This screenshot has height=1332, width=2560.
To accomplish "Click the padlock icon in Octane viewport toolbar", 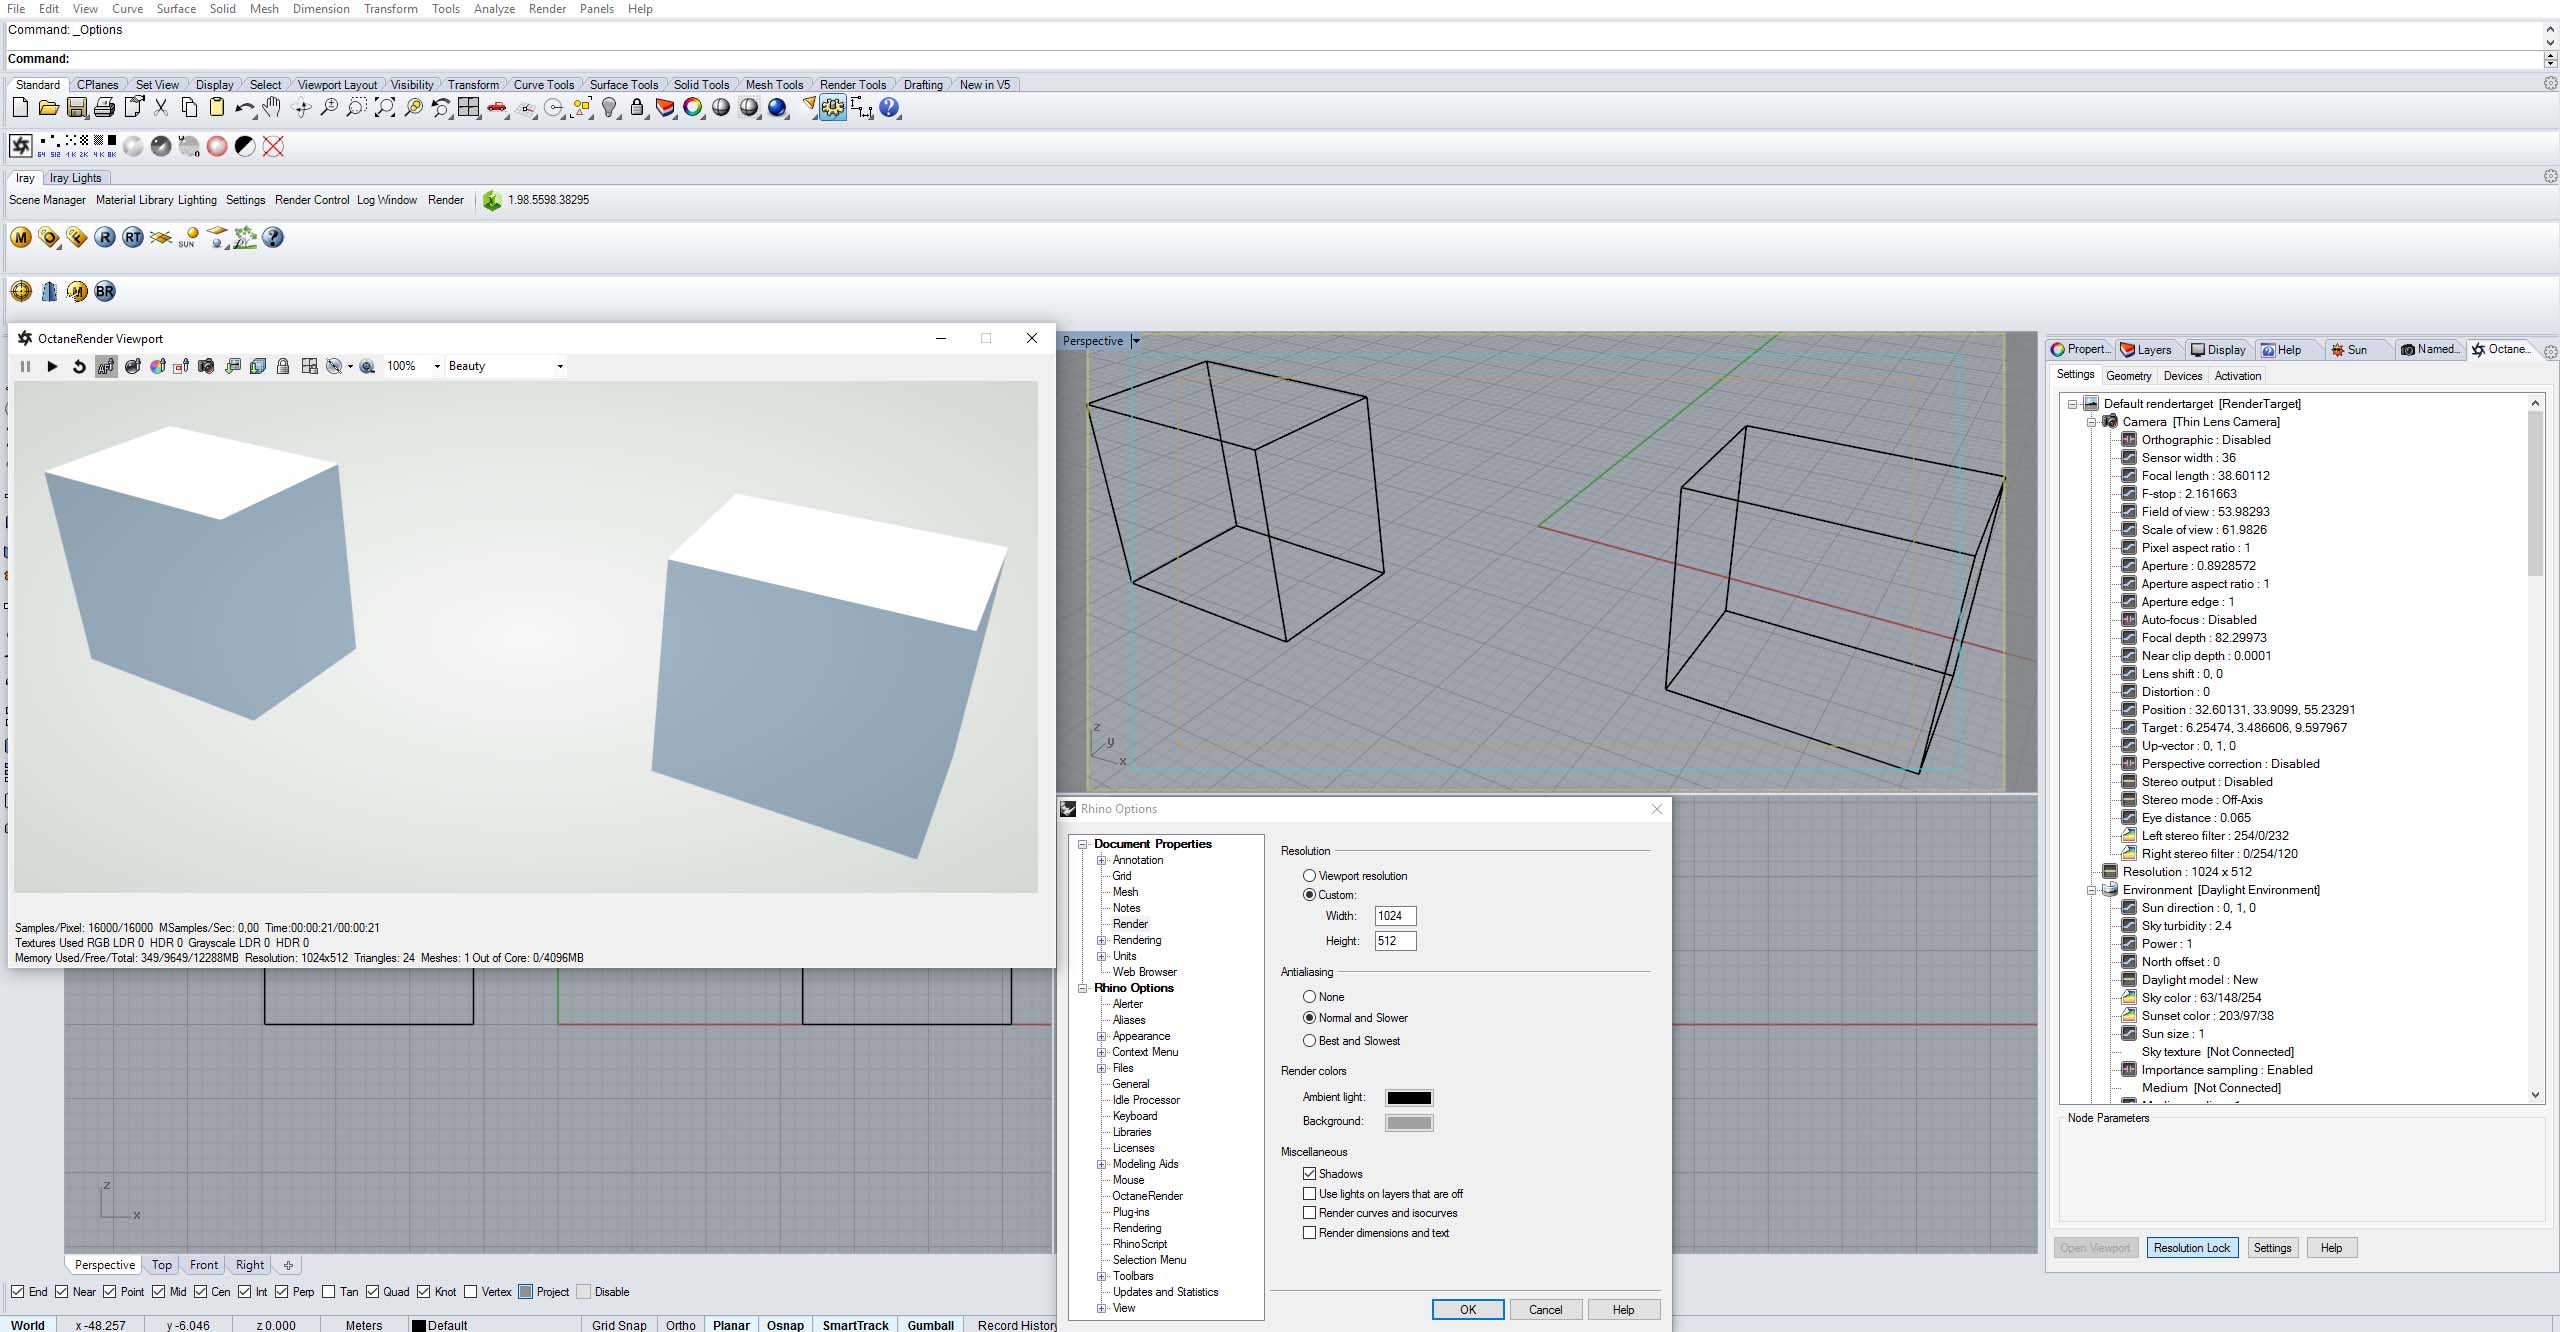I will coord(283,367).
